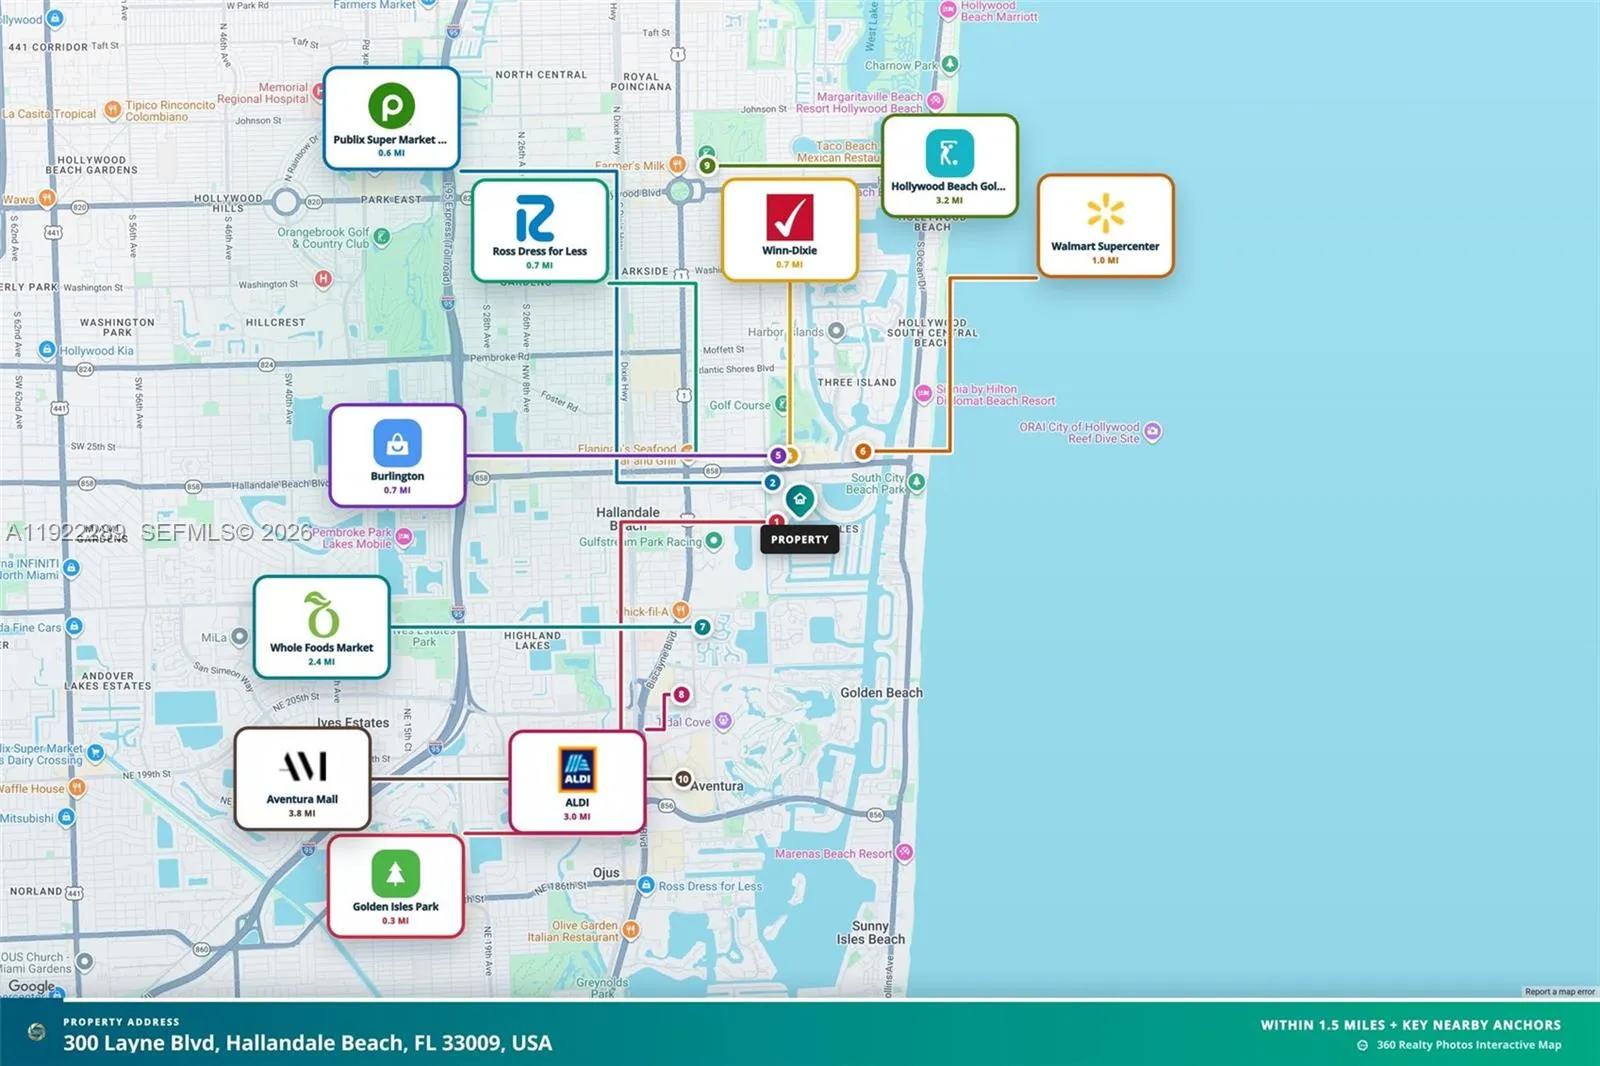1600x1066 pixels.
Task: Open the Burlington shopping bag icon
Action: [397, 443]
